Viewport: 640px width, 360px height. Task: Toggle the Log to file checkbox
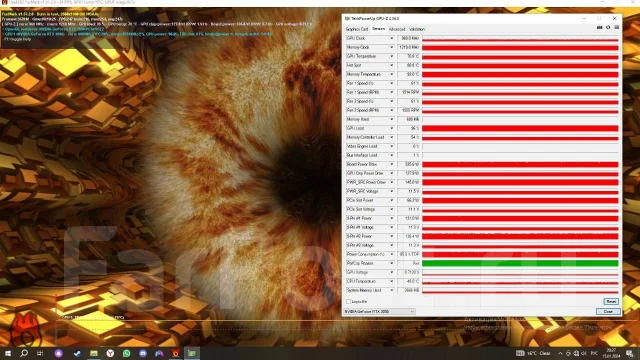348,302
